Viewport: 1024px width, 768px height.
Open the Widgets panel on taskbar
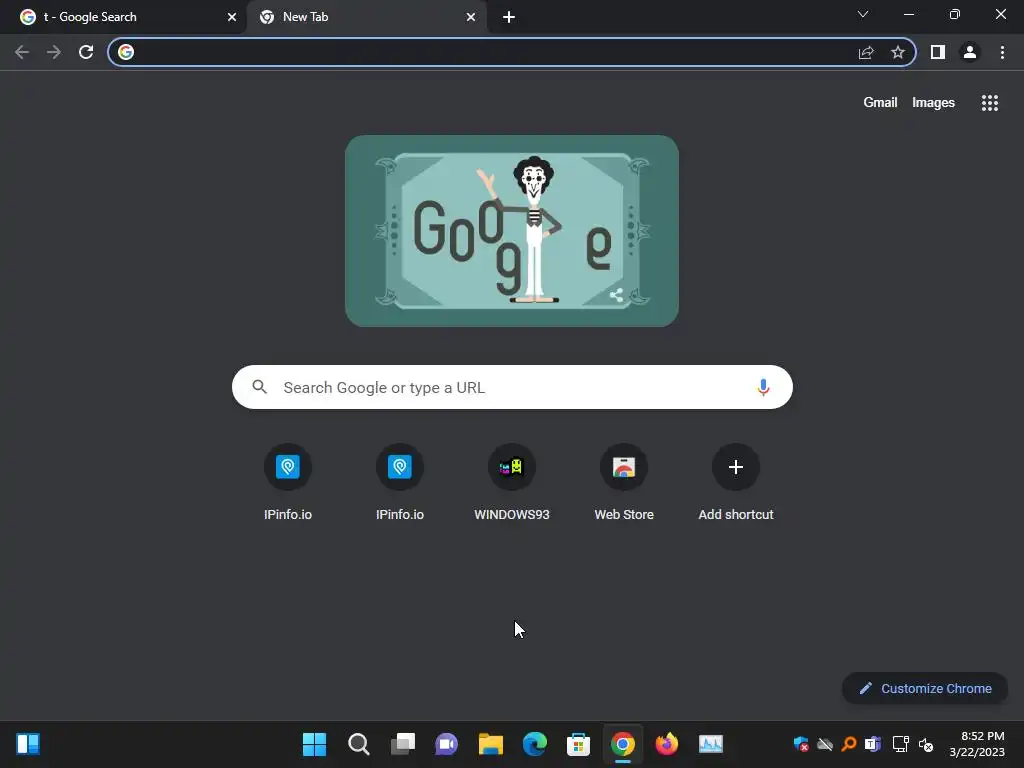point(28,744)
